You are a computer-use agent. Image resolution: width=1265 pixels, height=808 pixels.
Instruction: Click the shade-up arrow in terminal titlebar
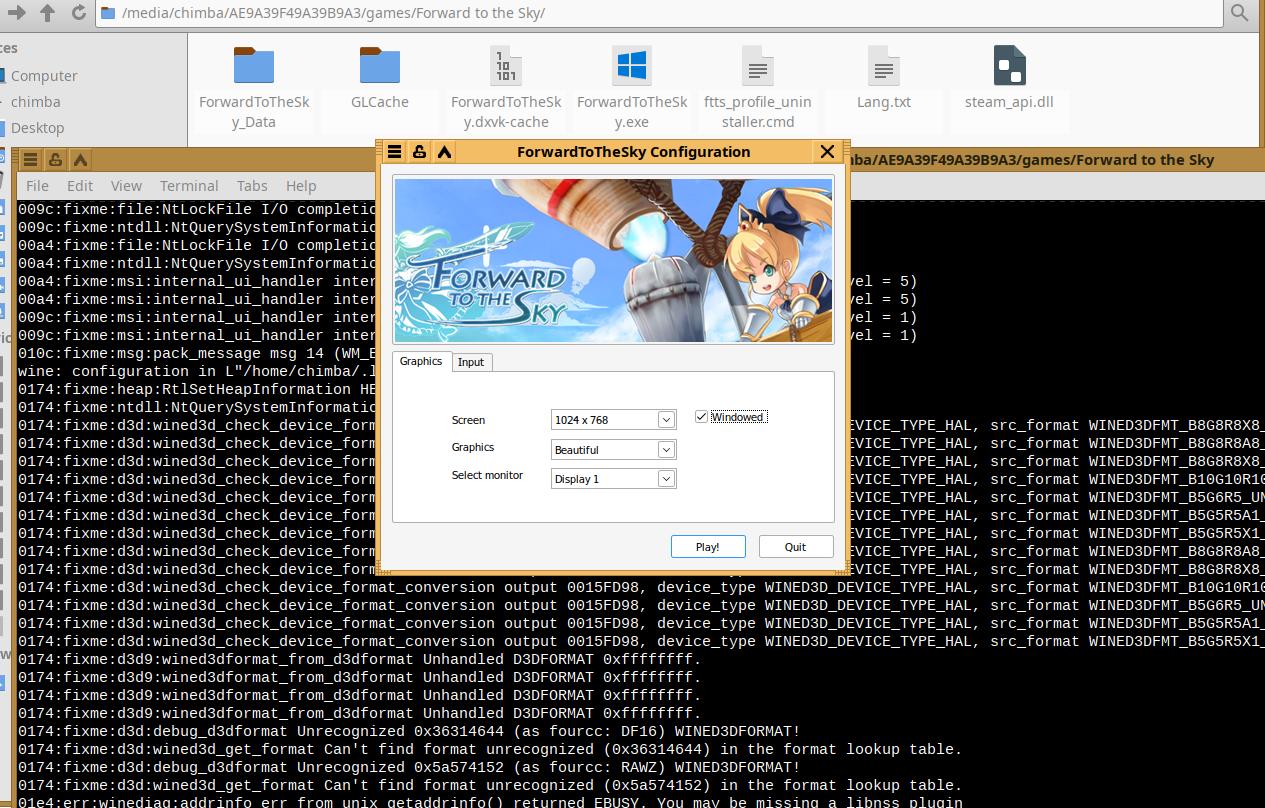click(80, 160)
